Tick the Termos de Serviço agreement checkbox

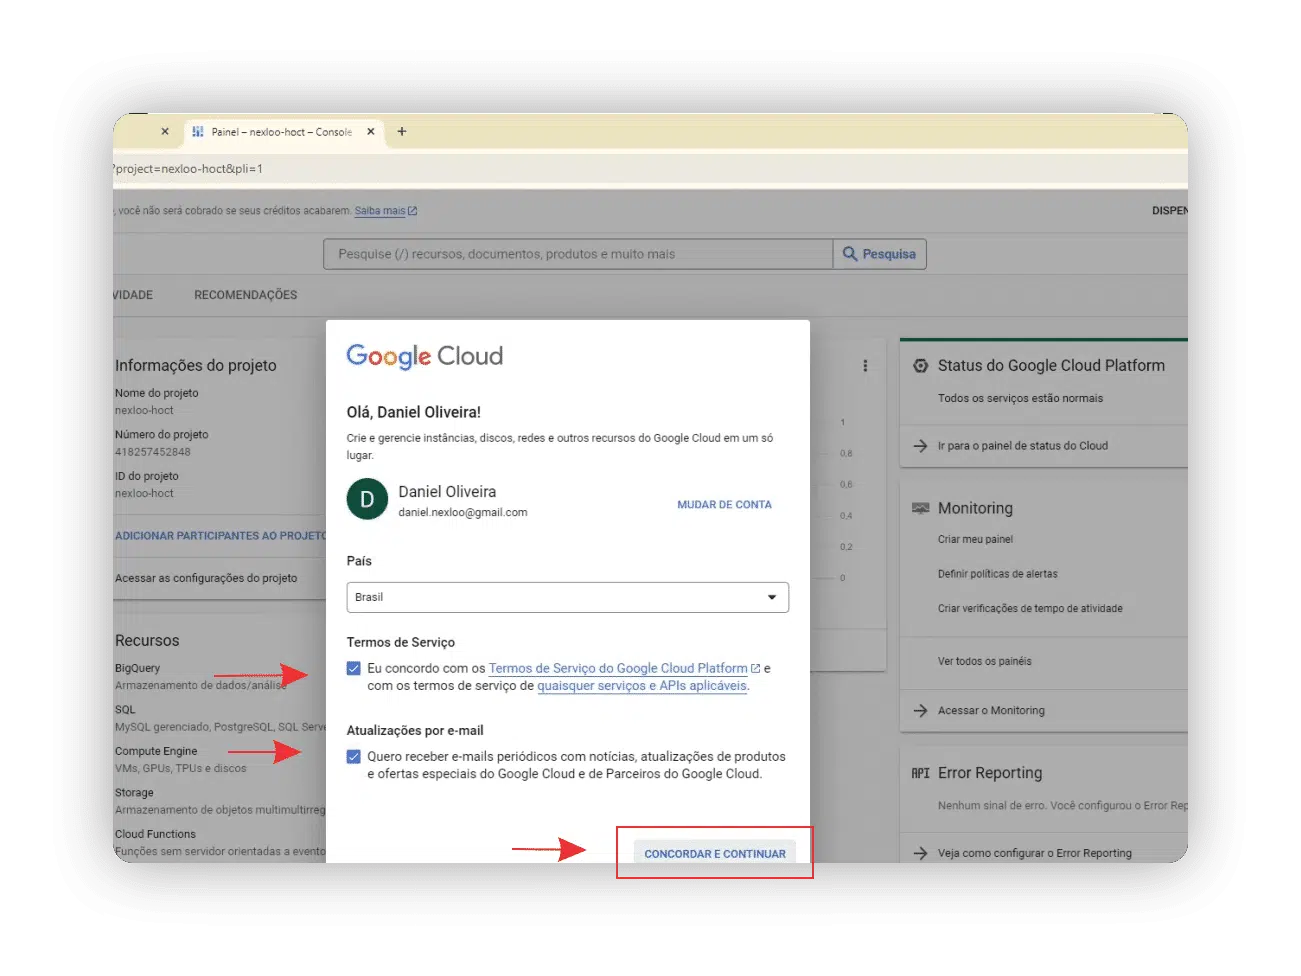(354, 668)
